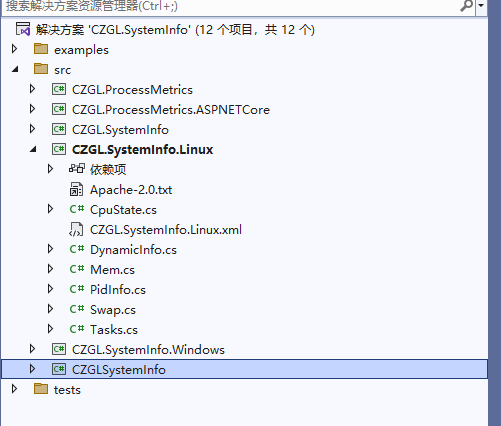
Task: Select the CZGL.SystemInfo project
Action: [120, 130]
